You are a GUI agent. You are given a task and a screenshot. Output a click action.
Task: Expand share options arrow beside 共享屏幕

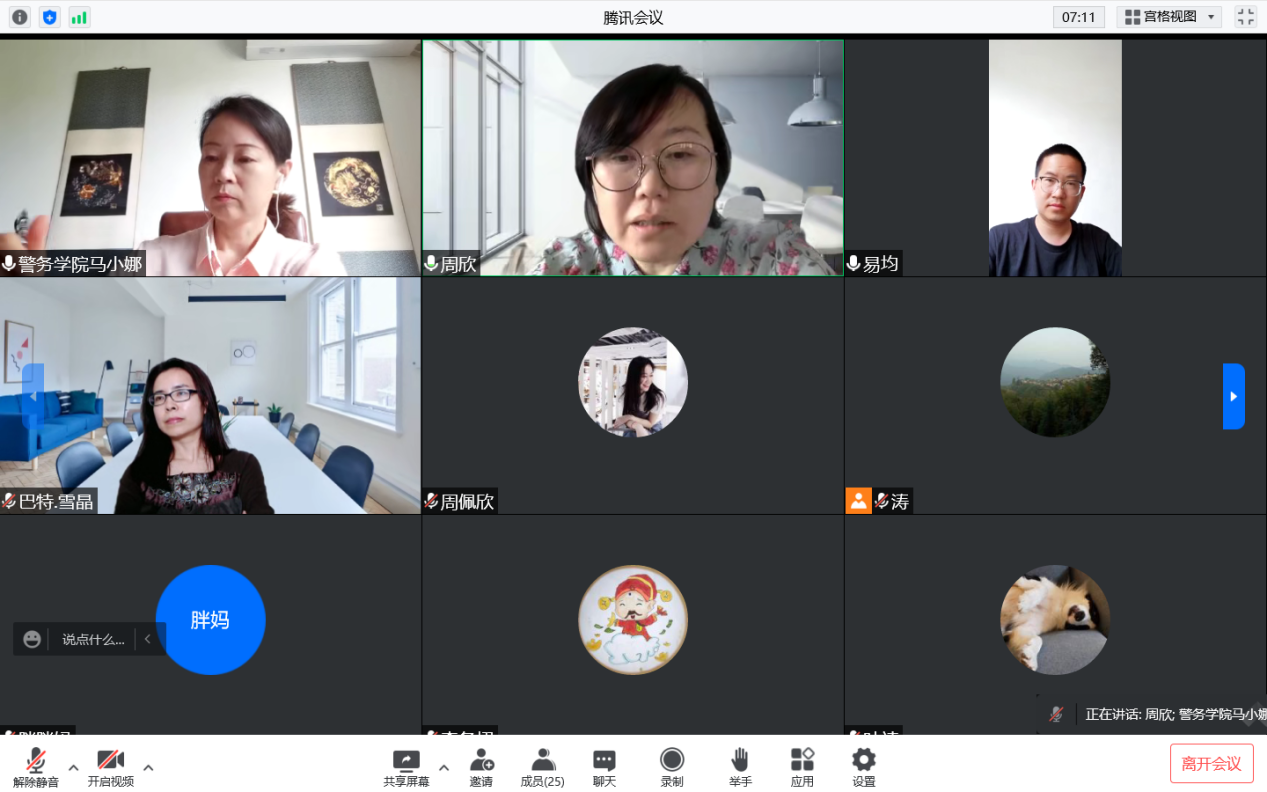[x=444, y=768]
